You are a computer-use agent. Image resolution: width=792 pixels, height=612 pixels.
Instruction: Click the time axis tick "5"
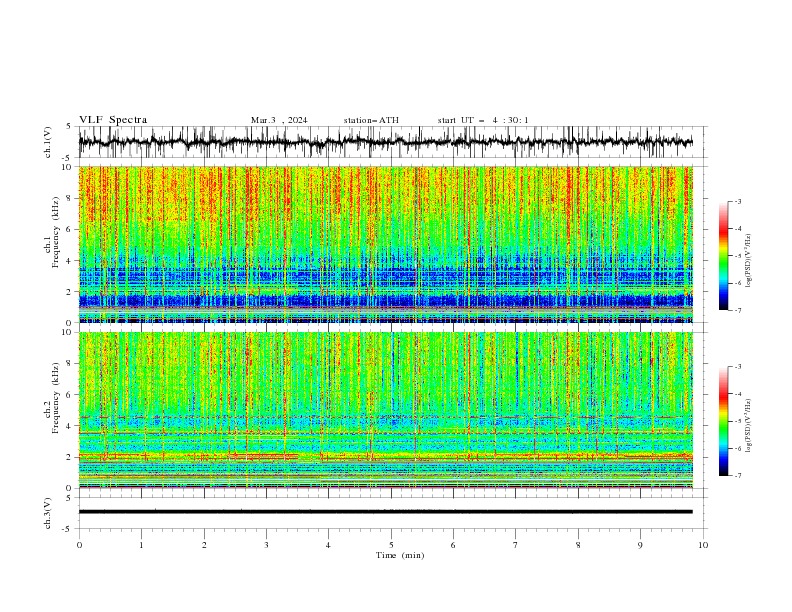(x=391, y=545)
